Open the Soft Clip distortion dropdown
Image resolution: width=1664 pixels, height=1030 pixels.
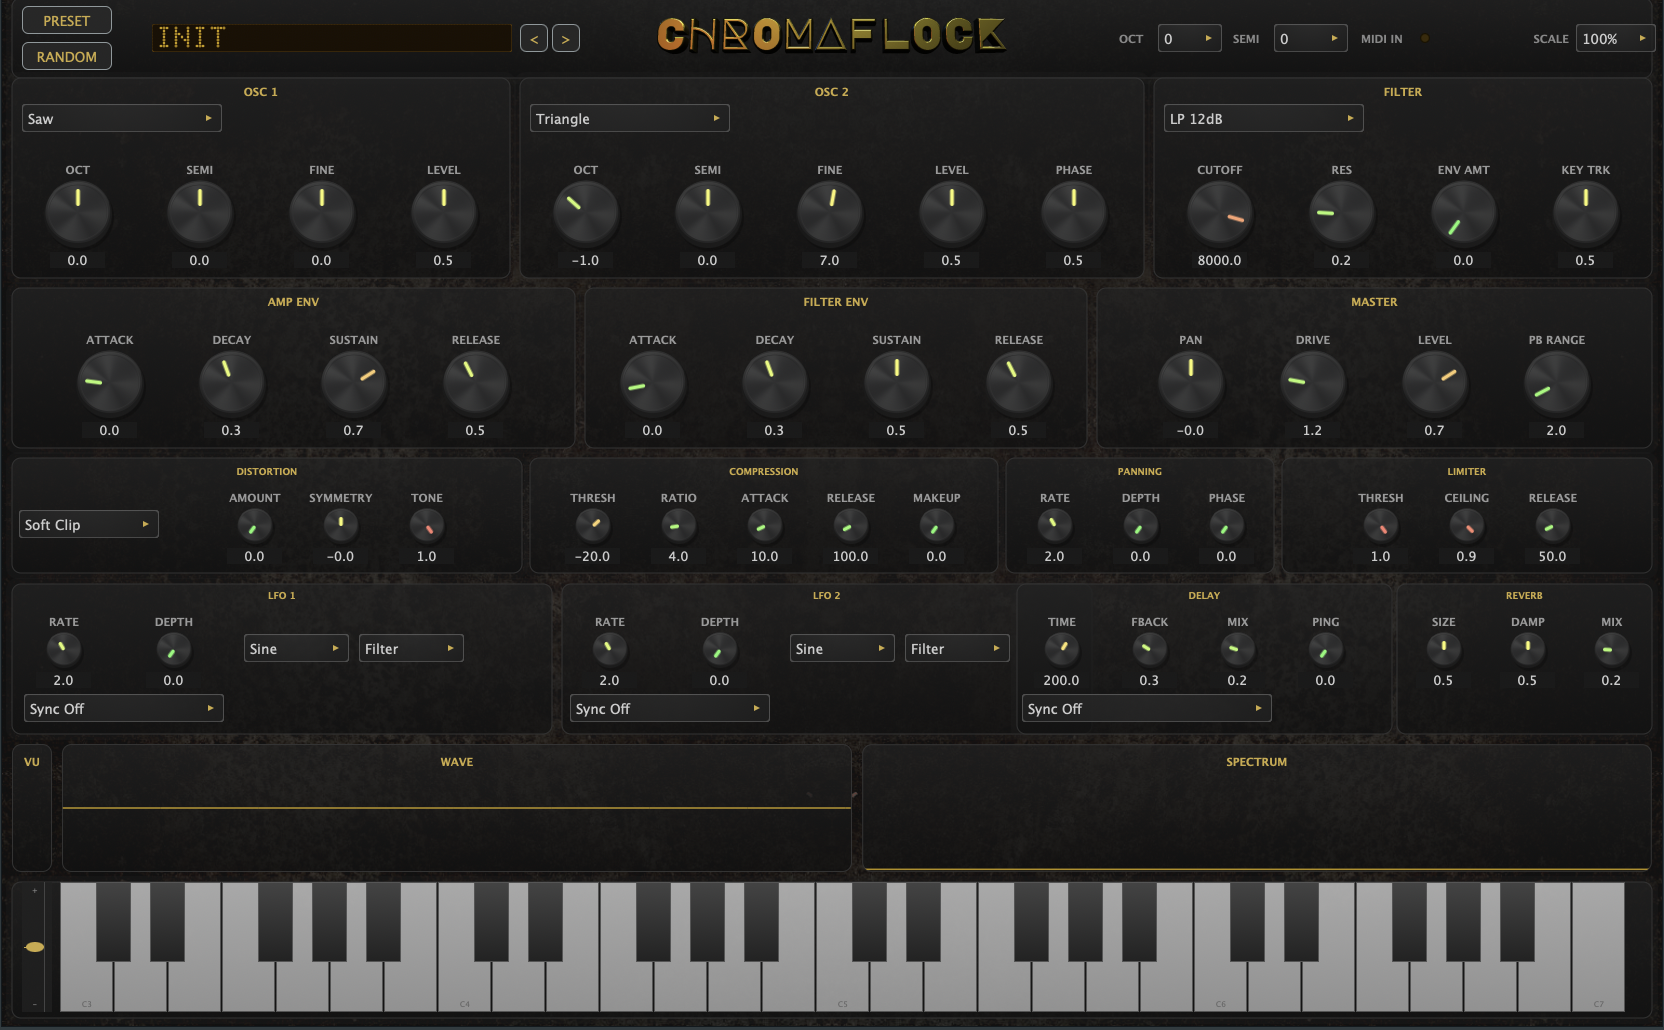tap(89, 524)
